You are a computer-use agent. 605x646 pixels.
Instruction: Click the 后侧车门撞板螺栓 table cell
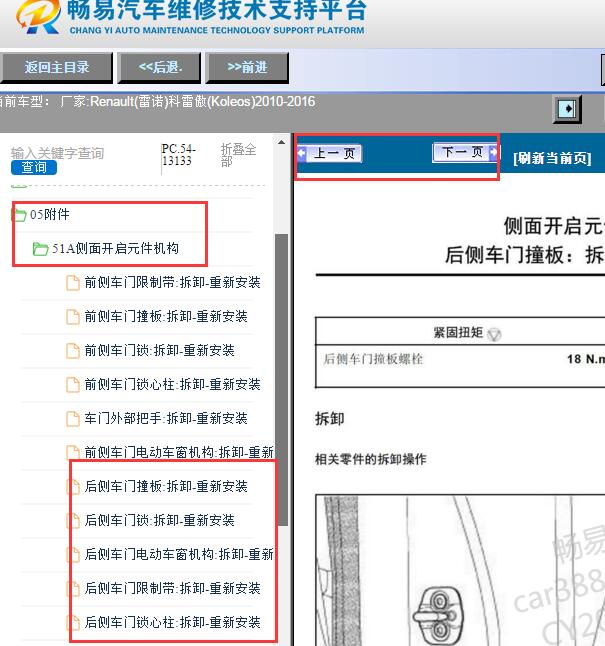(373, 359)
